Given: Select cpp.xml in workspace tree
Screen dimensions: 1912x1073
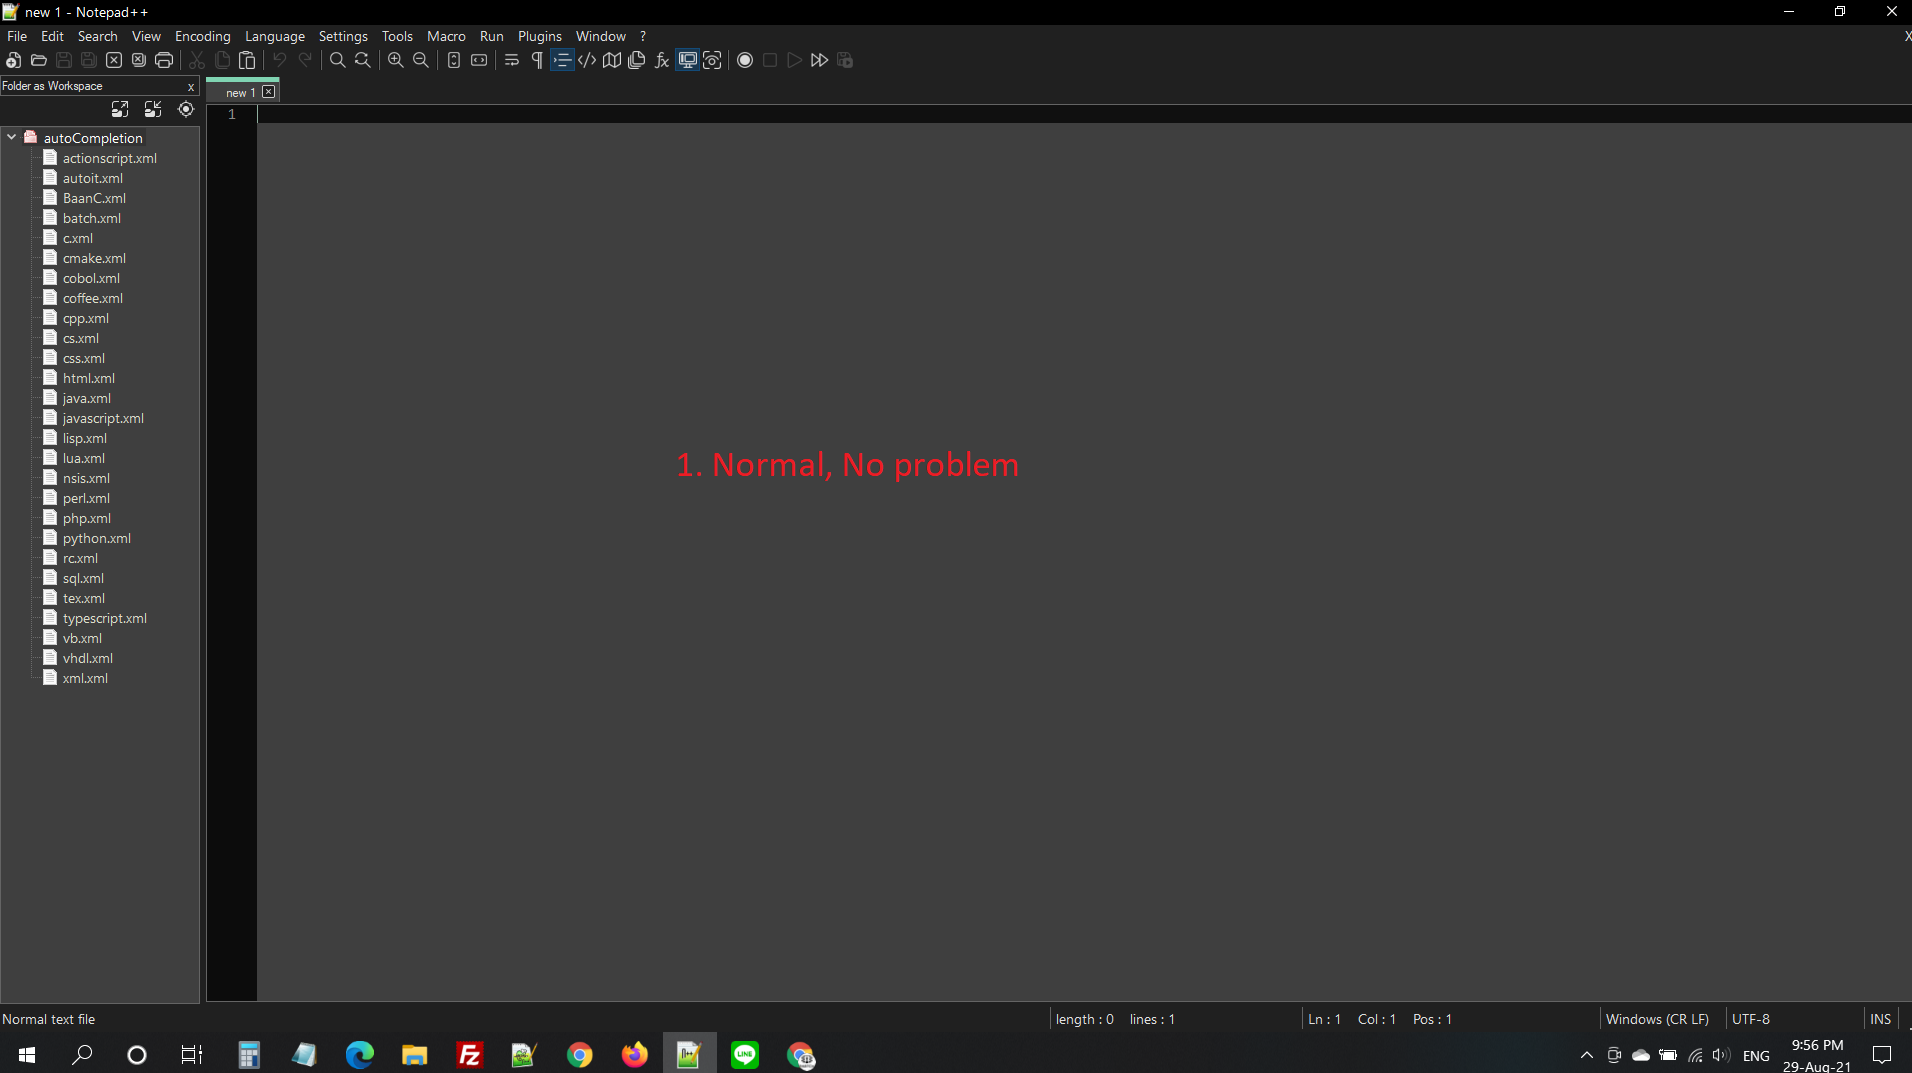Looking at the screenshot, I should (x=86, y=318).
